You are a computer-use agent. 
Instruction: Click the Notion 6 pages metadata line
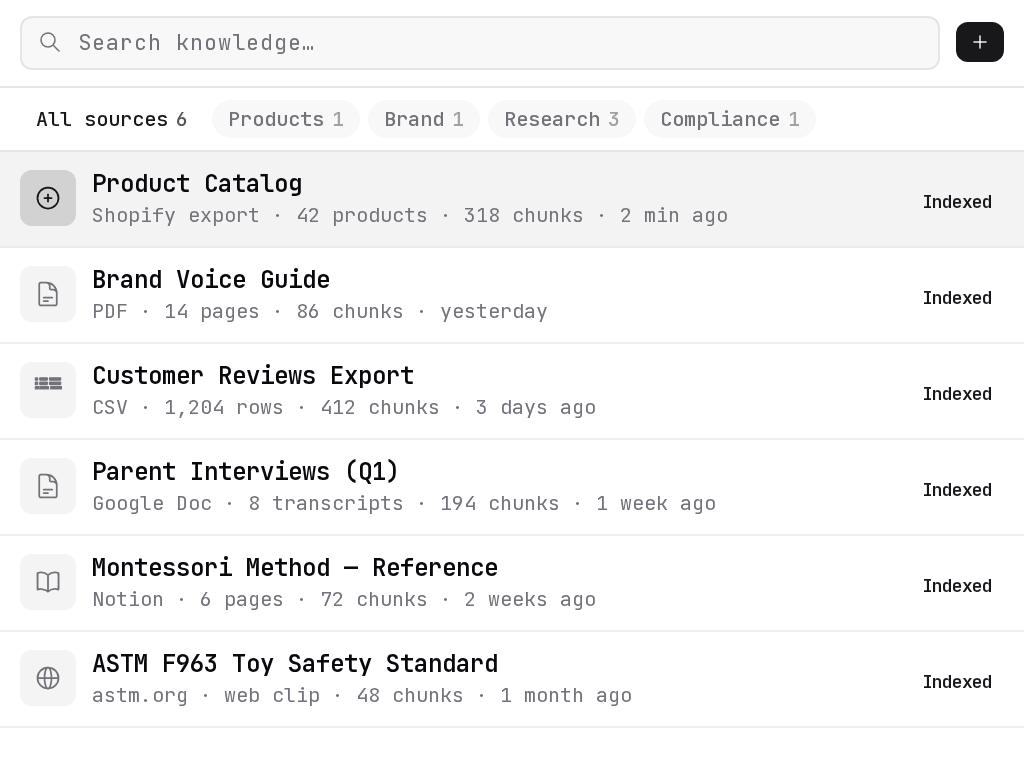point(344,600)
